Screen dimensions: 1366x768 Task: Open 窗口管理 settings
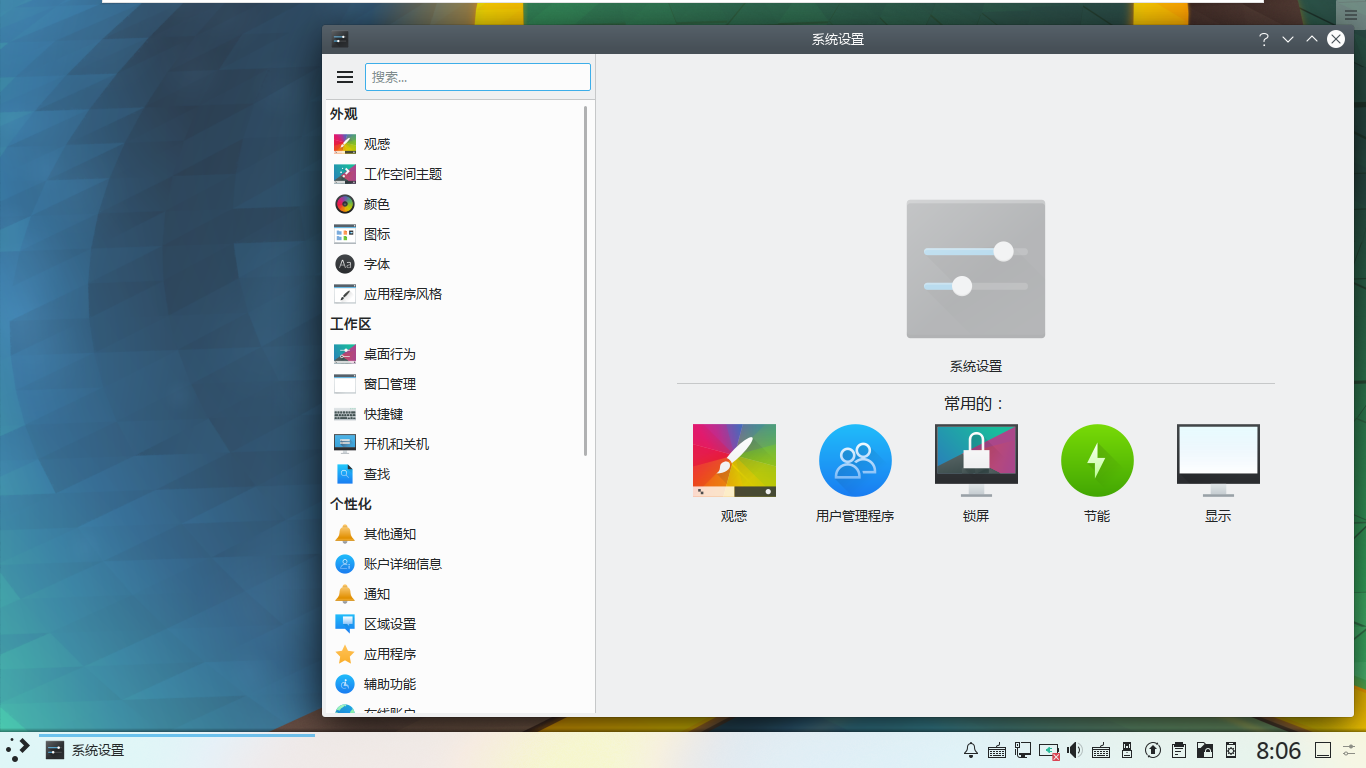(454, 384)
